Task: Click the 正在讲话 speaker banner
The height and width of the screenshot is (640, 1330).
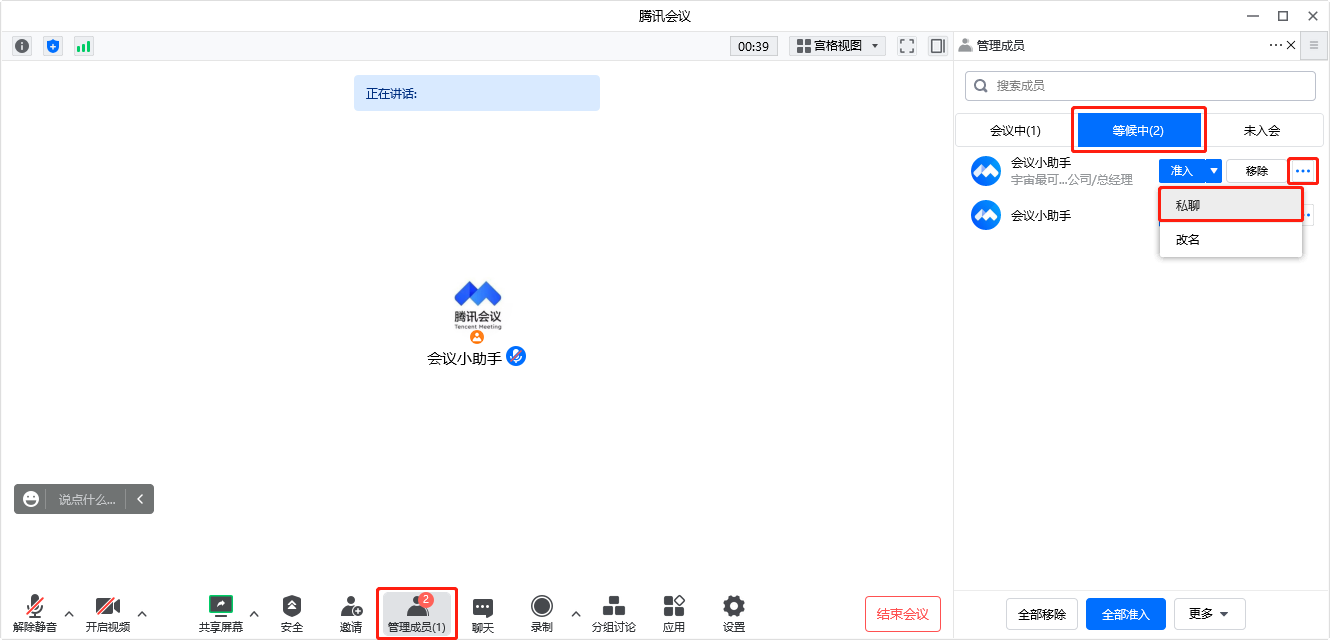Action: click(477, 93)
